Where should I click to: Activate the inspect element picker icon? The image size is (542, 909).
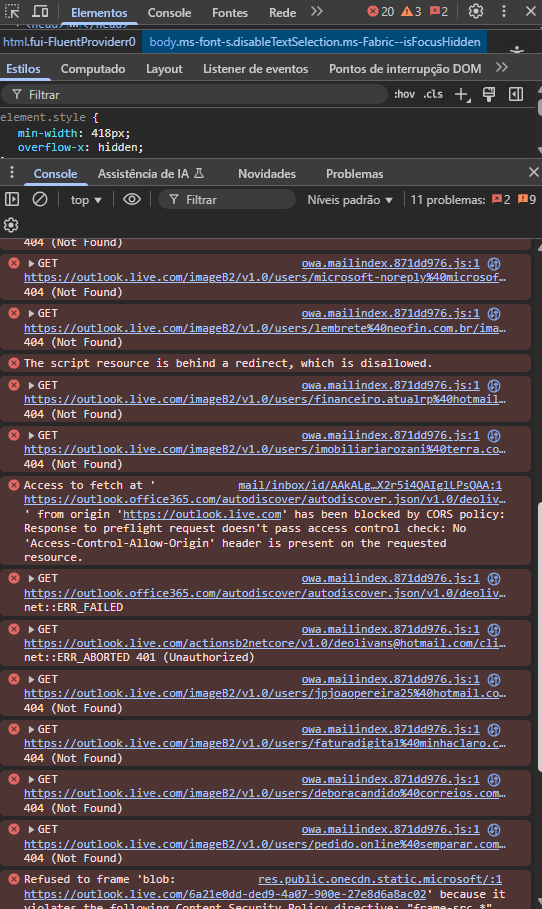tap(12, 11)
